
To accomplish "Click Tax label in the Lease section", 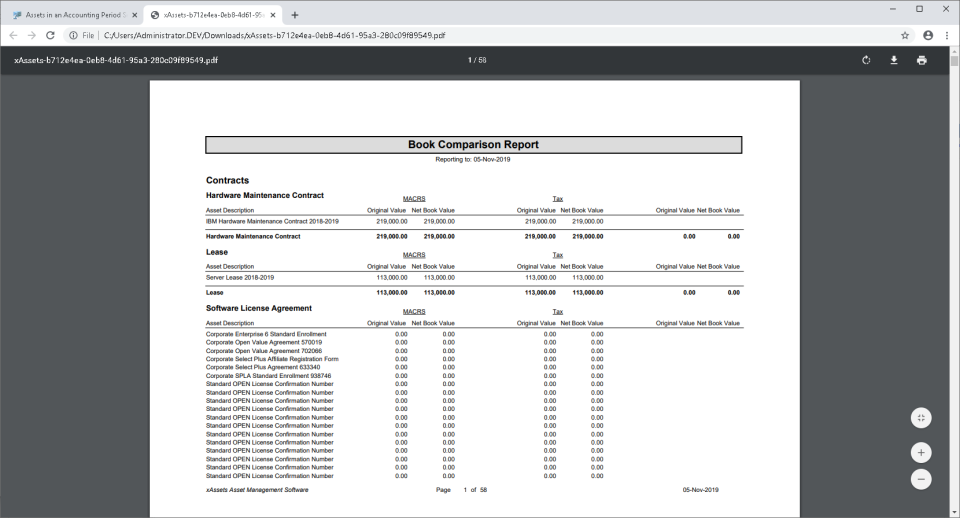I will 558,255.
